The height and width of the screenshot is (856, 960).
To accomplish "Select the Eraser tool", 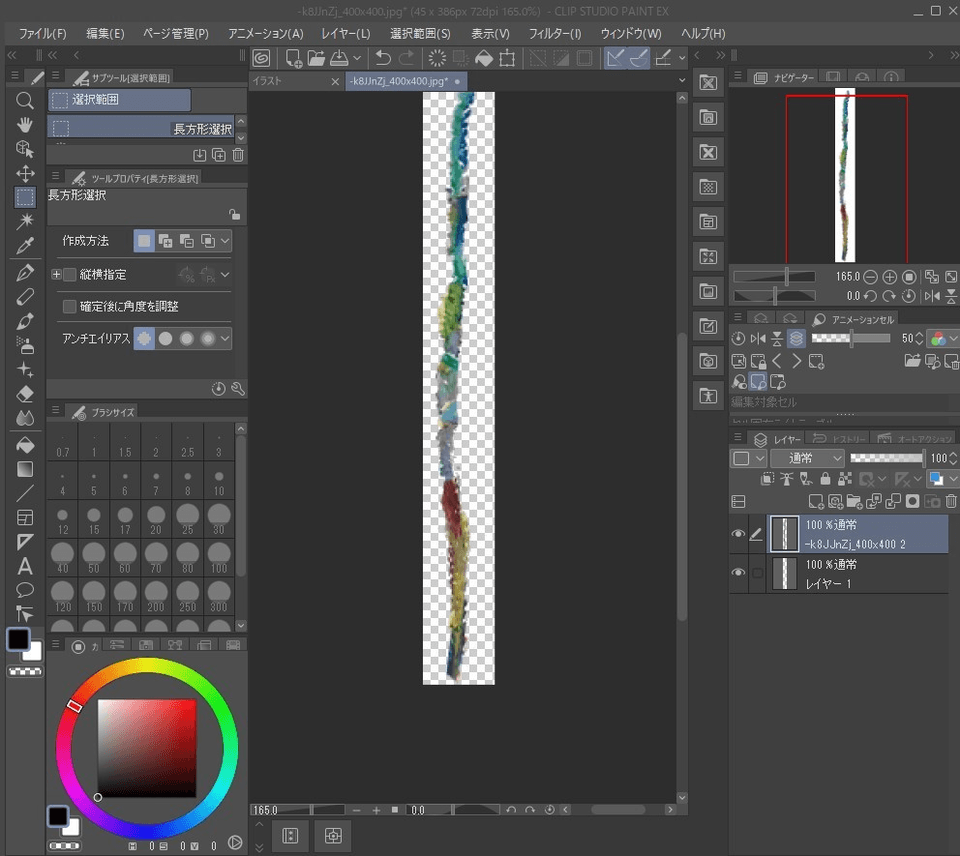I will coord(25,394).
